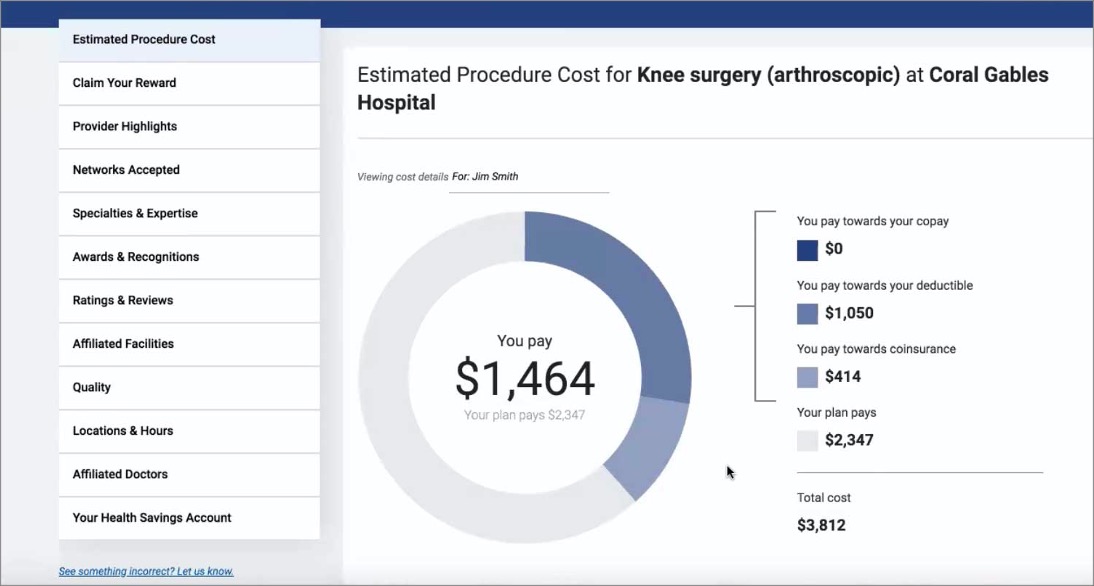This screenshot has width=1094, height=586.
Task: Open the Let us know feedback link
Action: click(145, 570)
